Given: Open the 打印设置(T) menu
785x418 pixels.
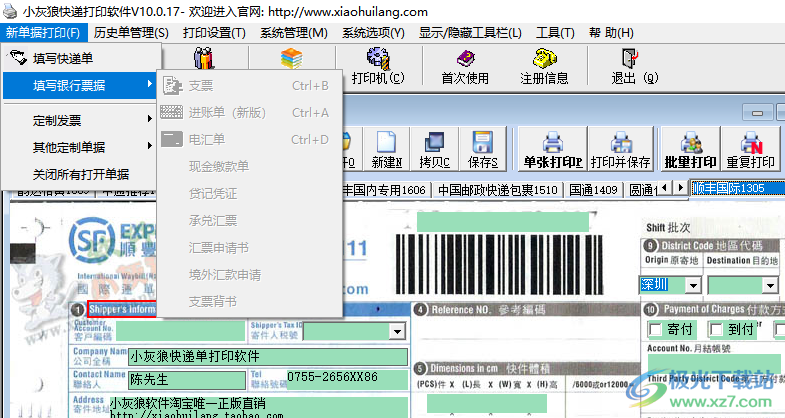Looking at the screenshot, I should tap(214, 33).
